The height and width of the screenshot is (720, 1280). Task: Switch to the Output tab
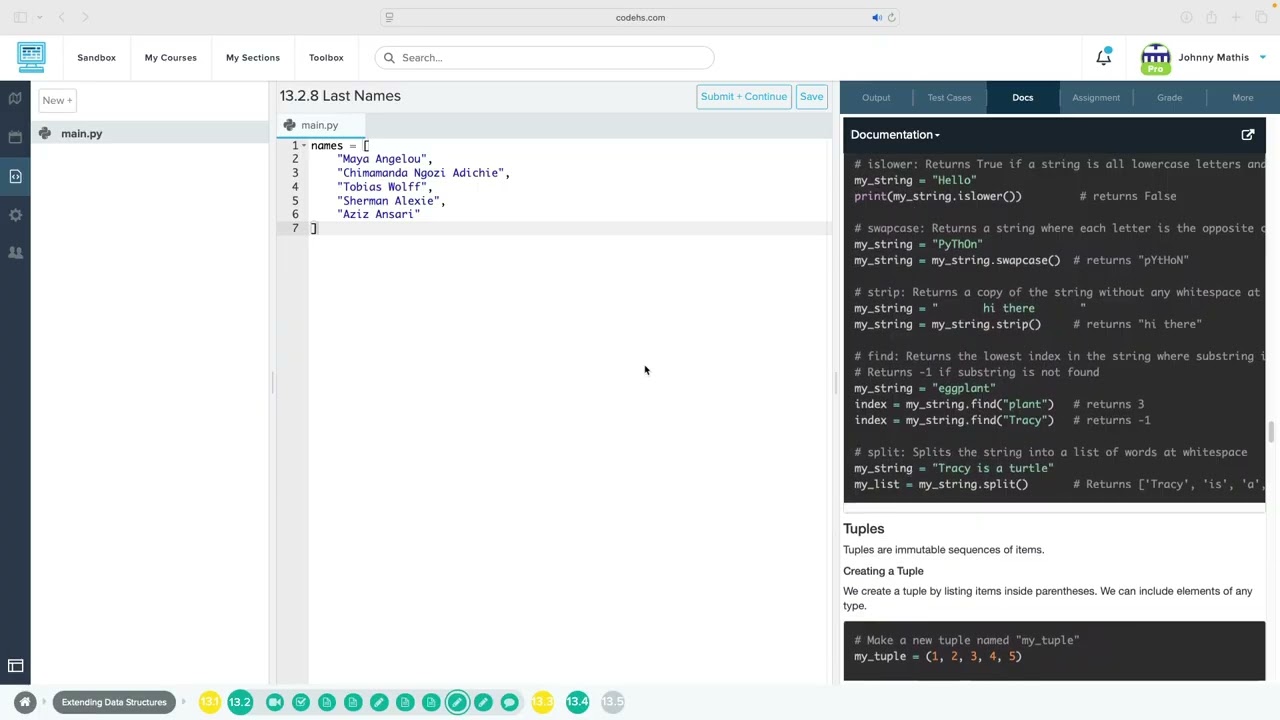coord(876,97)
